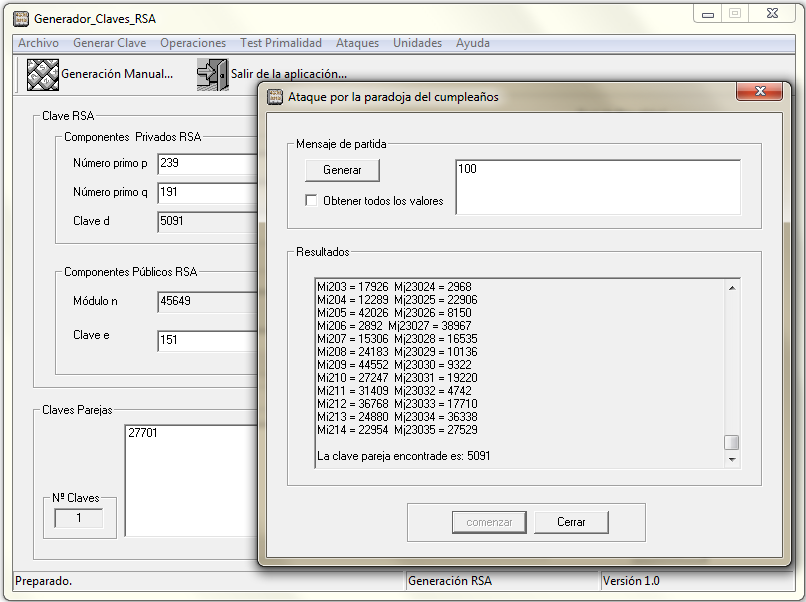Open the Test Primalidad menu
The width and height of the screenshot is (806, 602).
(280, 43)
